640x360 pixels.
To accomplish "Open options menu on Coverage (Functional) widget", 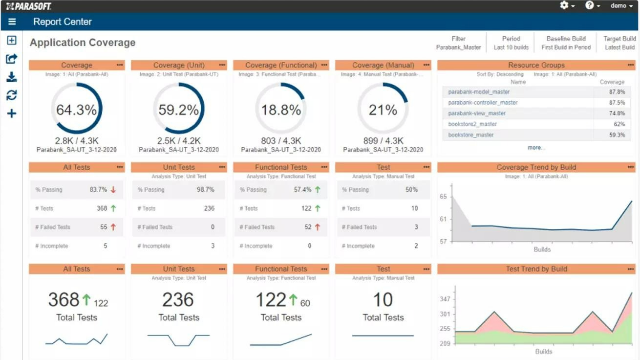I will (324, 65).
